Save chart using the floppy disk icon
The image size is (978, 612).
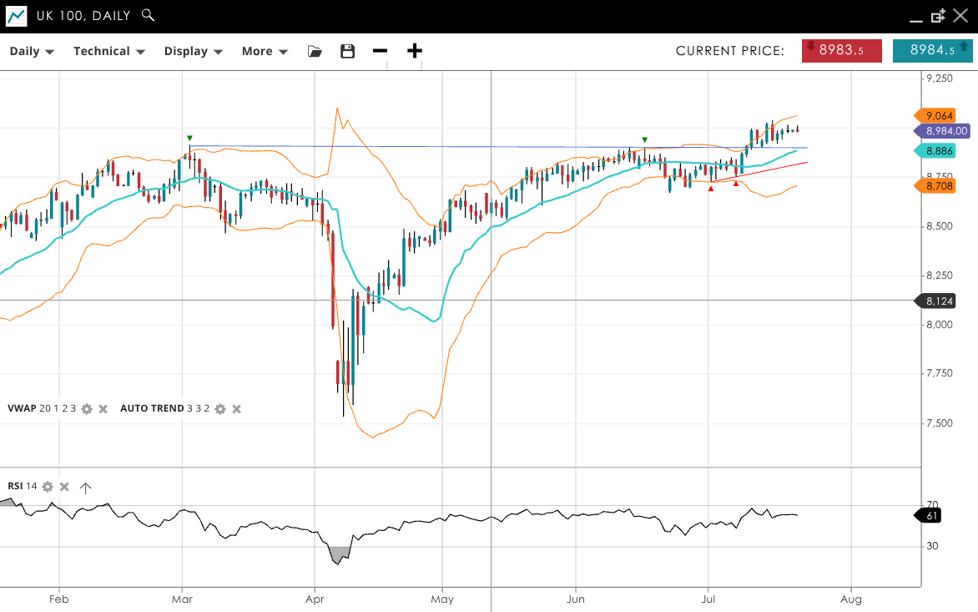(x=347, y=51)
